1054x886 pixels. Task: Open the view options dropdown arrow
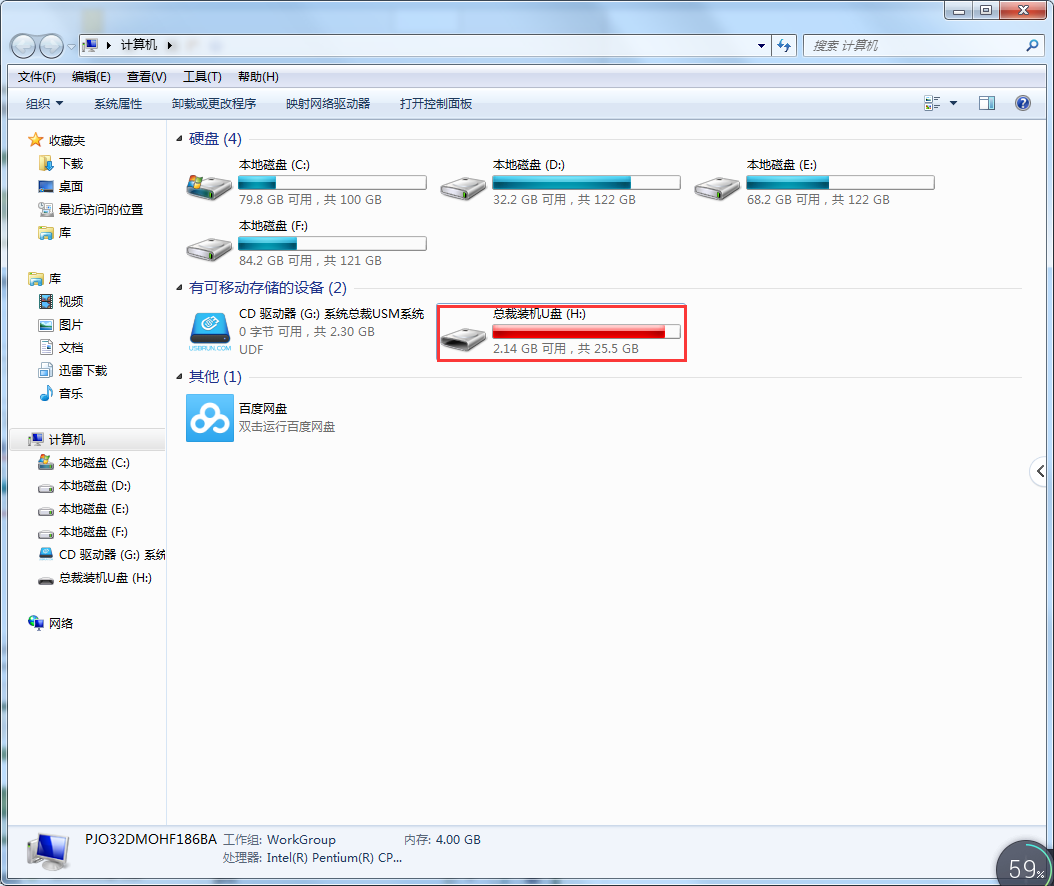coord(953,103)
